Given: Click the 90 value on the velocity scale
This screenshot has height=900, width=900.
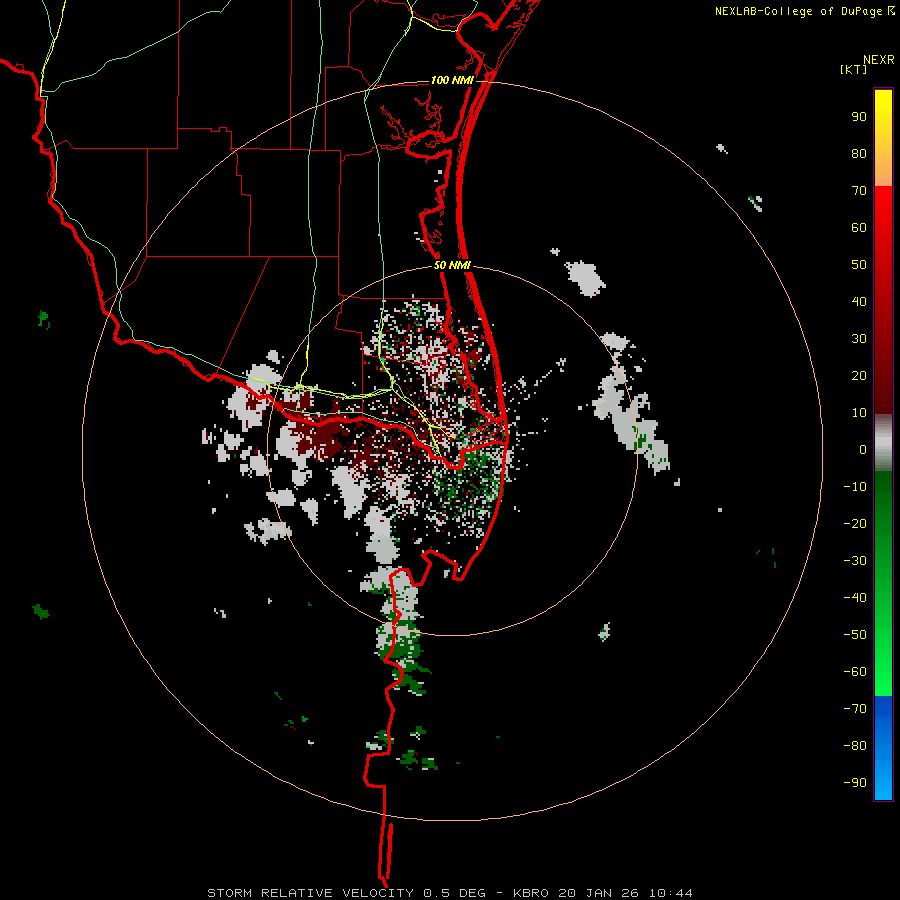Looking at the screenshot, I should [x=859, y=117].
